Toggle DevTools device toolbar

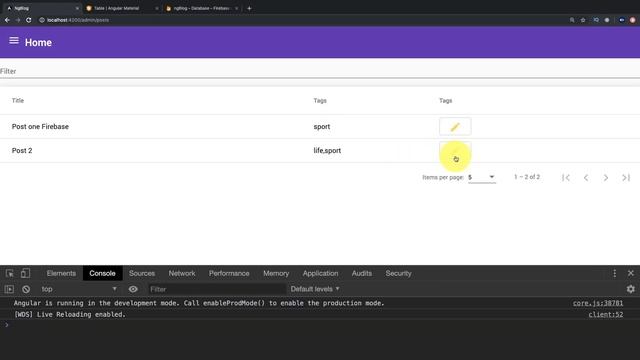[x=25, y=273]
